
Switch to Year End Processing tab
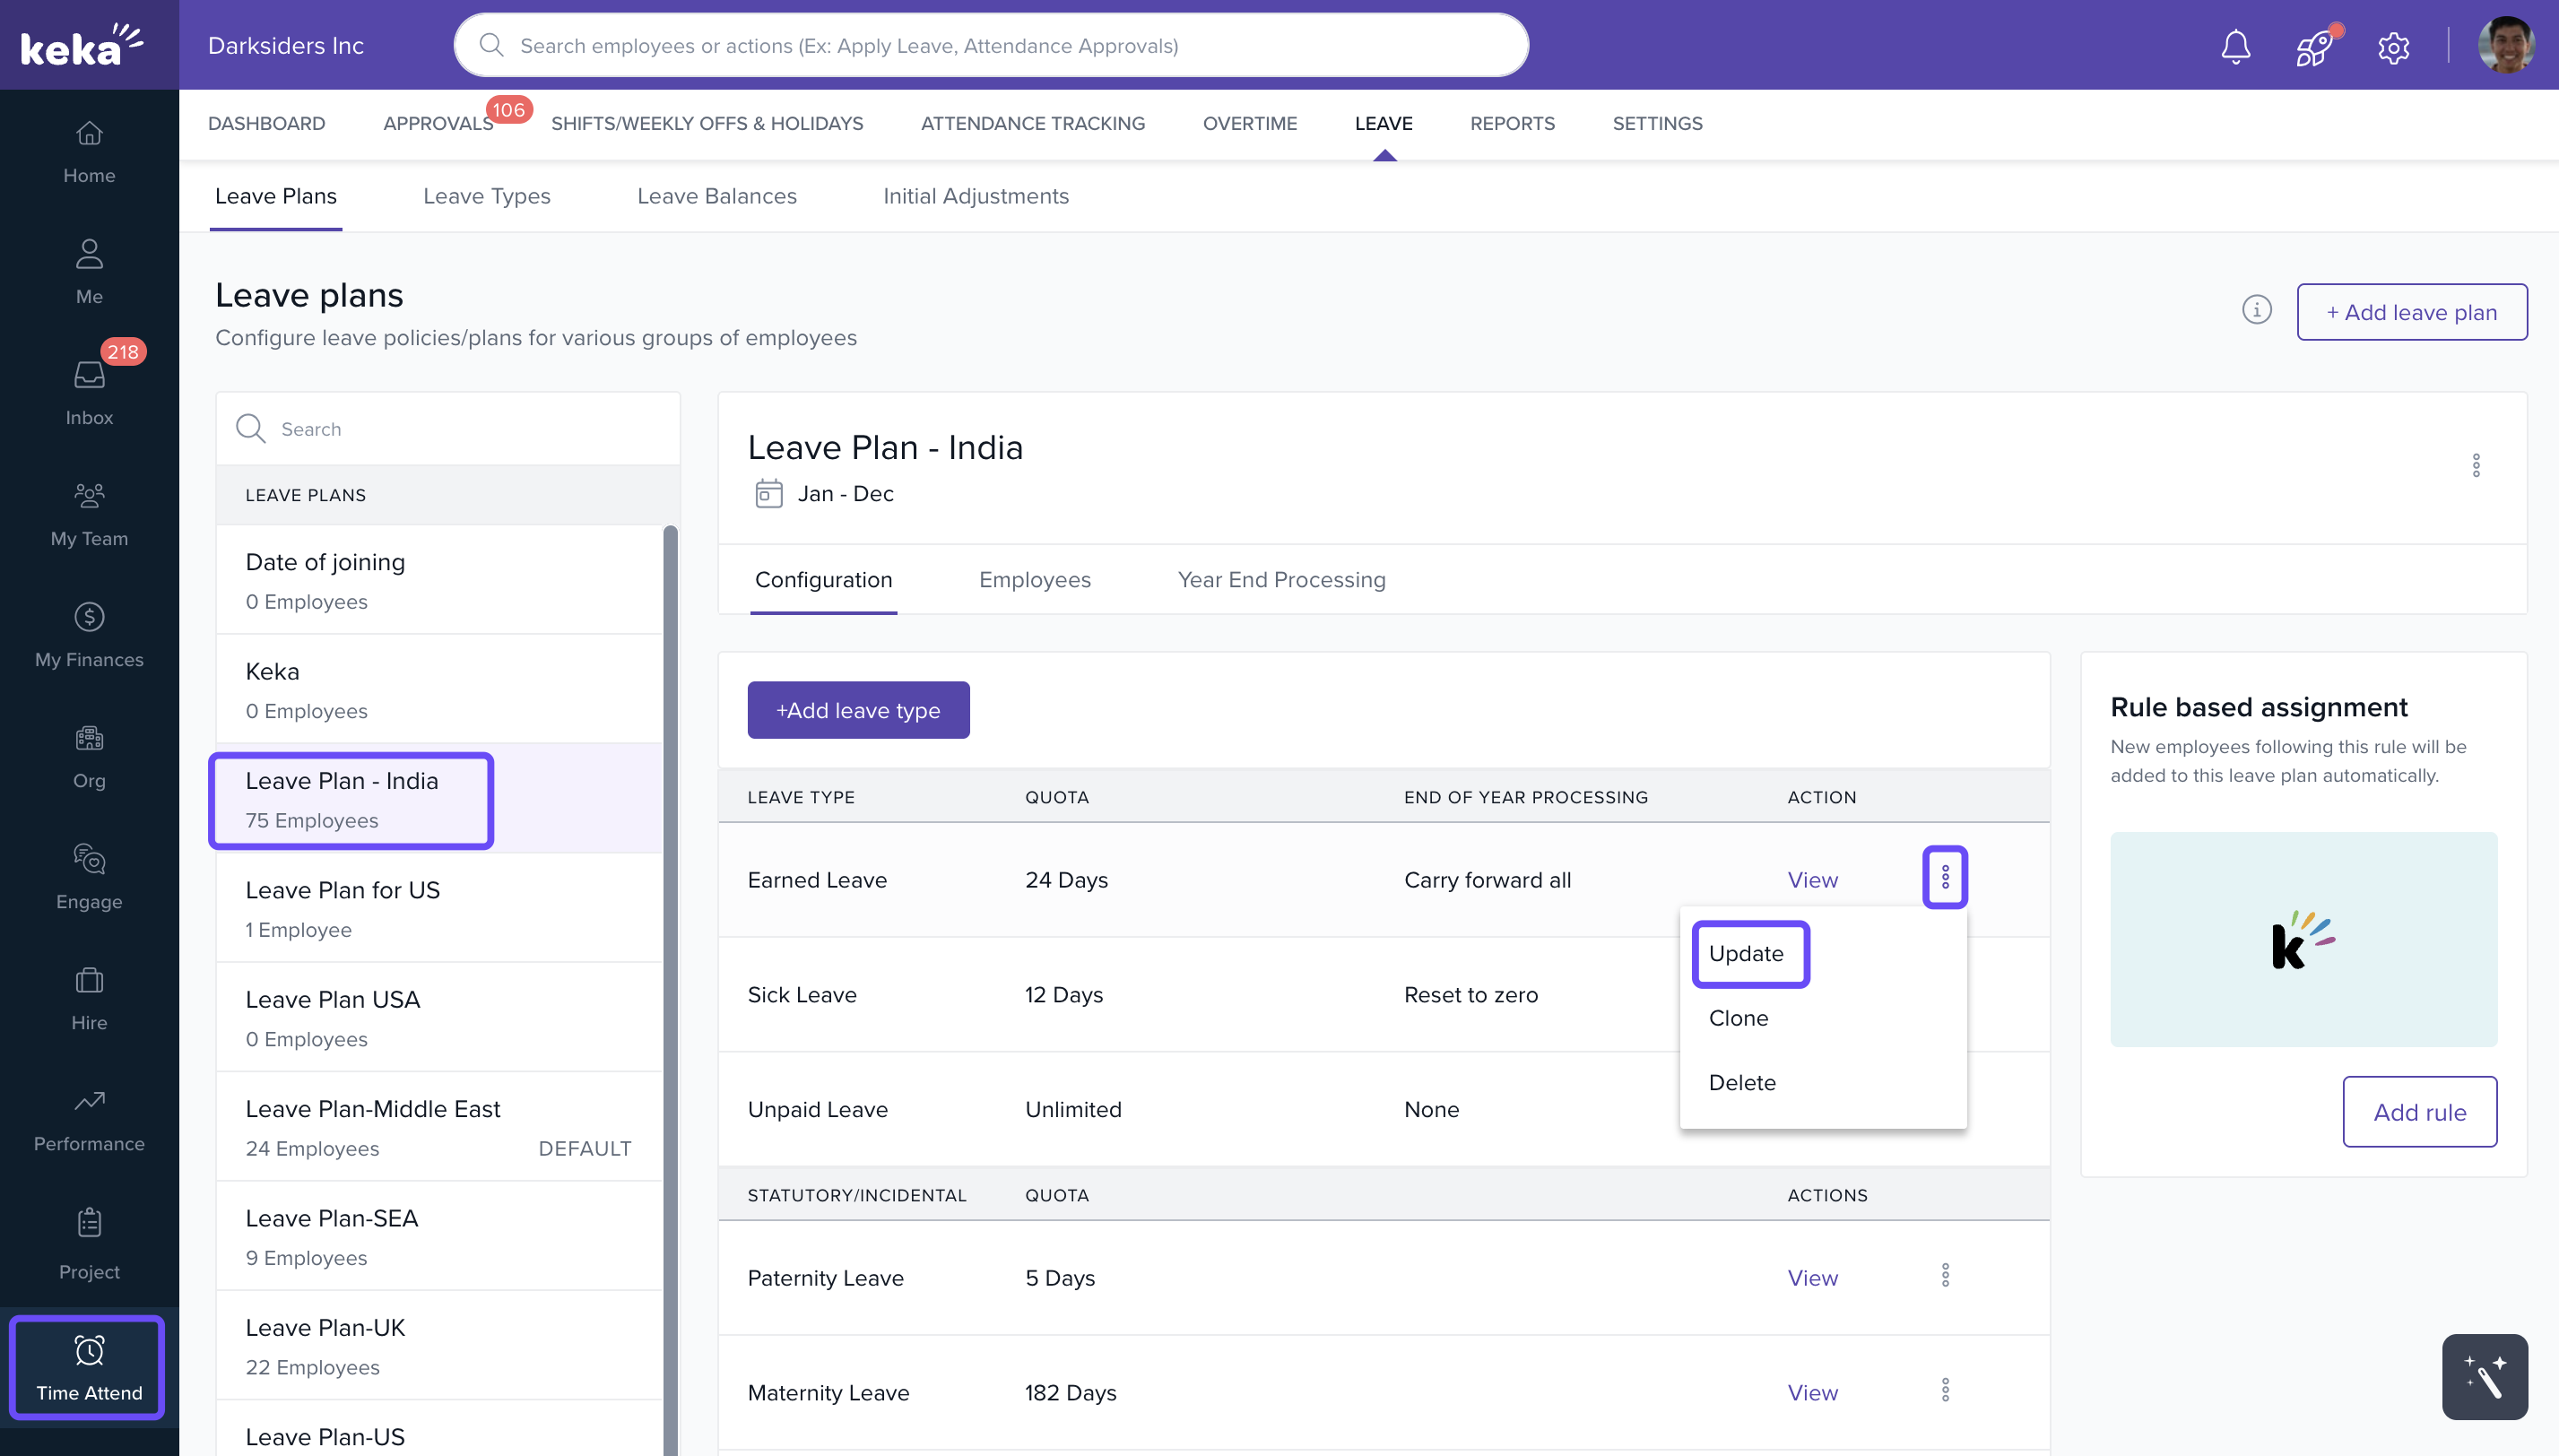tap(1281, 580)
